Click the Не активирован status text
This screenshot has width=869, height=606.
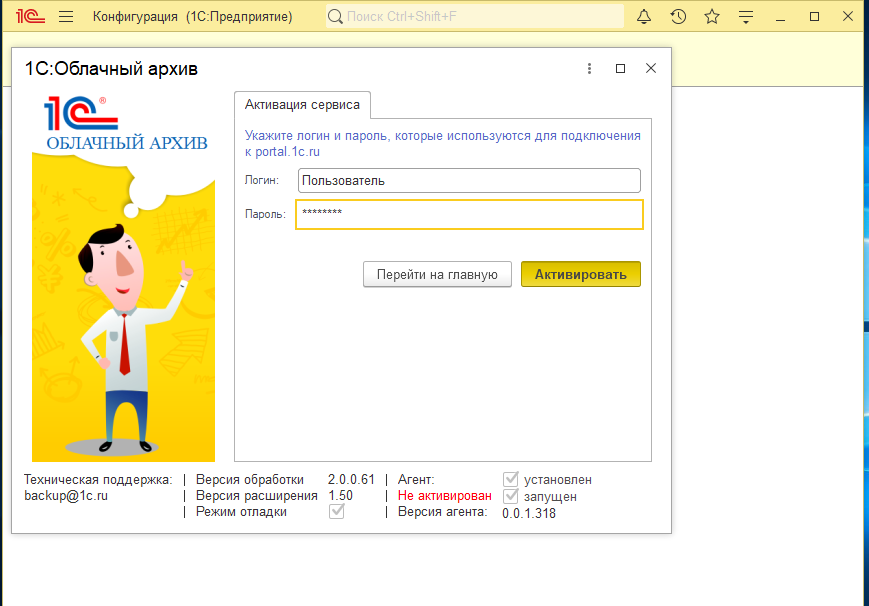444,496
